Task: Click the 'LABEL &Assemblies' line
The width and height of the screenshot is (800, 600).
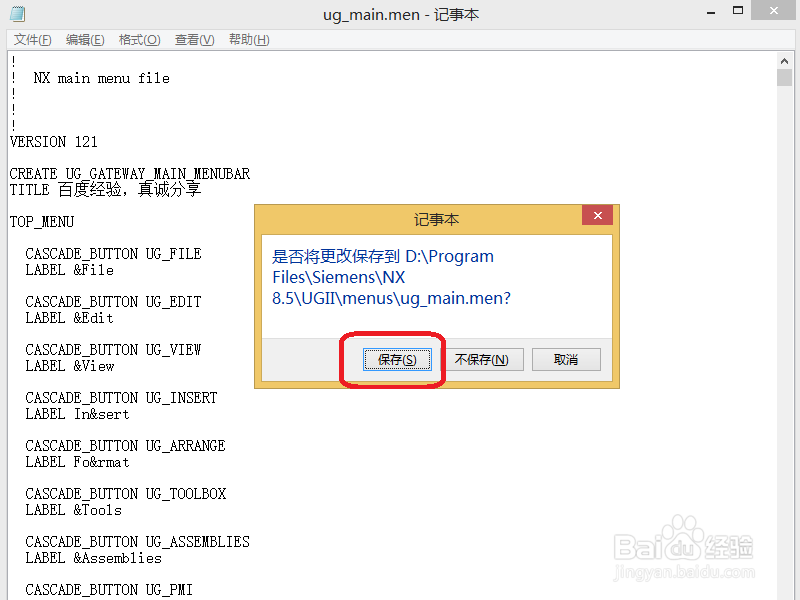Action: pos(93,558)
